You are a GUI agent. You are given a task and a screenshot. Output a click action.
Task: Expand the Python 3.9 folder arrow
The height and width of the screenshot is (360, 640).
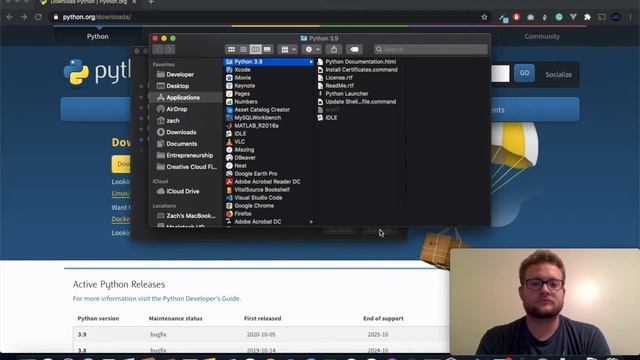tap(311, 62)
